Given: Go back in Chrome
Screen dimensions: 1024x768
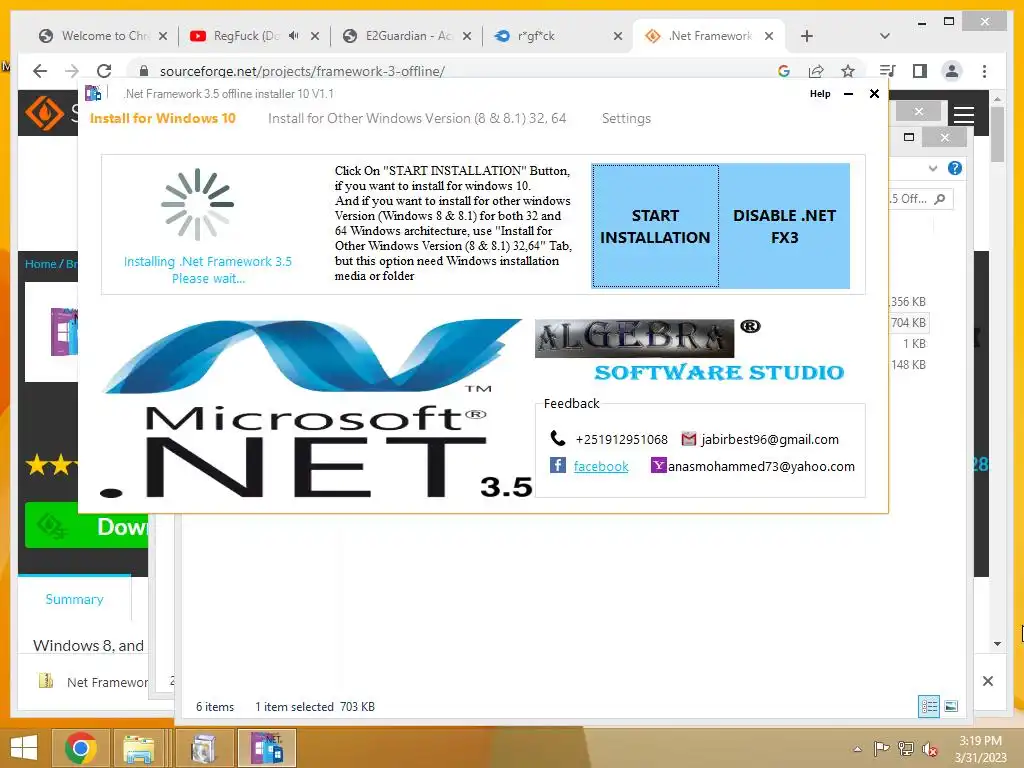Looking at the screenshot, I should coord(40,71).
